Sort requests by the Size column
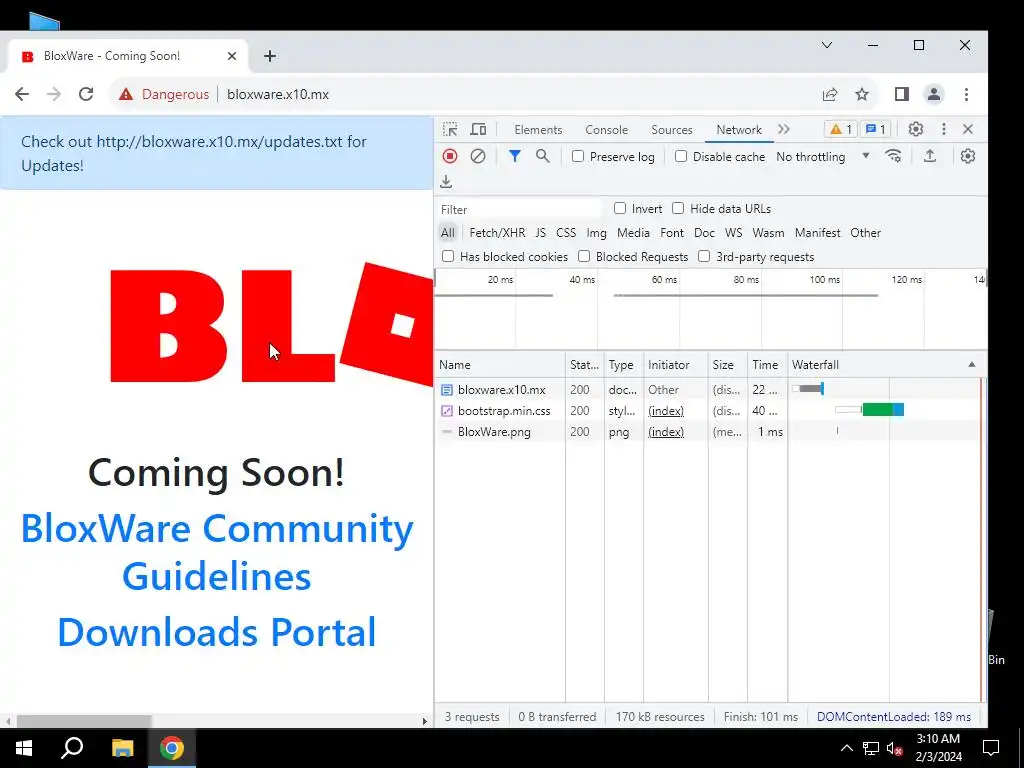Viewport: 1024px width, 768px height. pos(728,364)
